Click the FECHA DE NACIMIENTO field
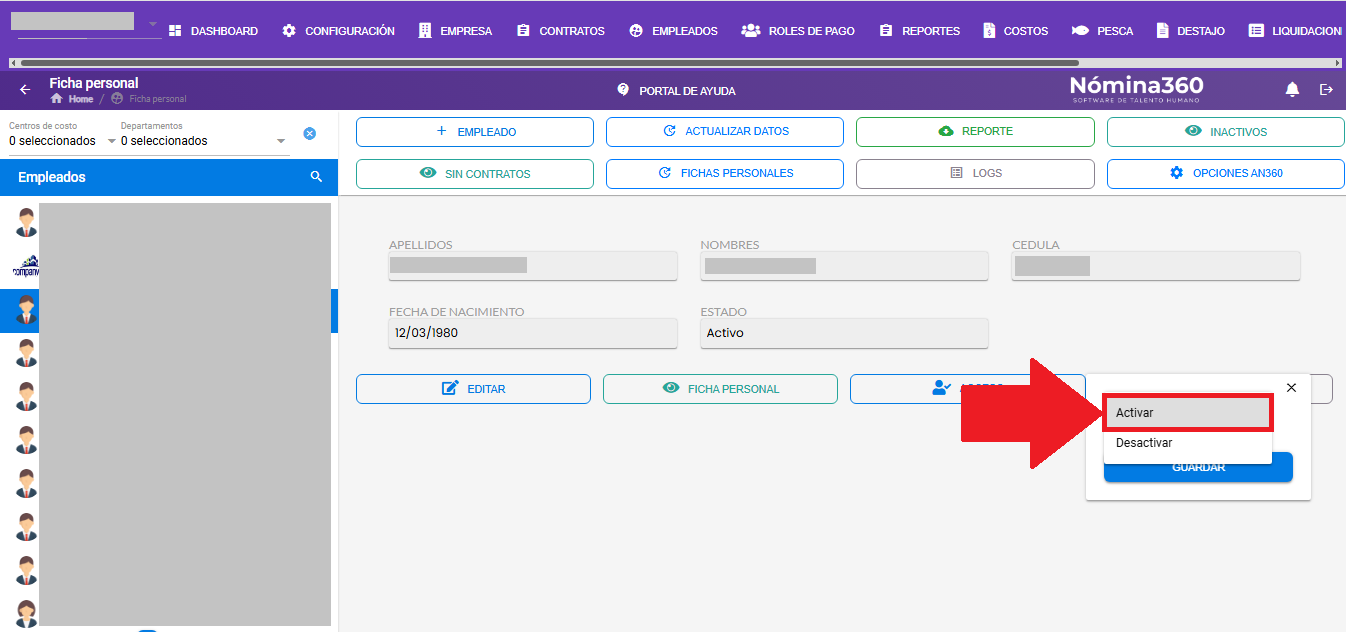Screen dimensions: 1346x632 (533, 333)
